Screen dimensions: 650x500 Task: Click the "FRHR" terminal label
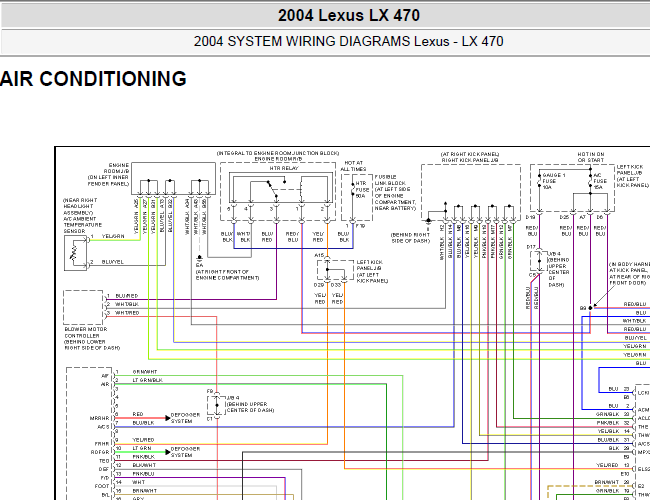[102, 444]
